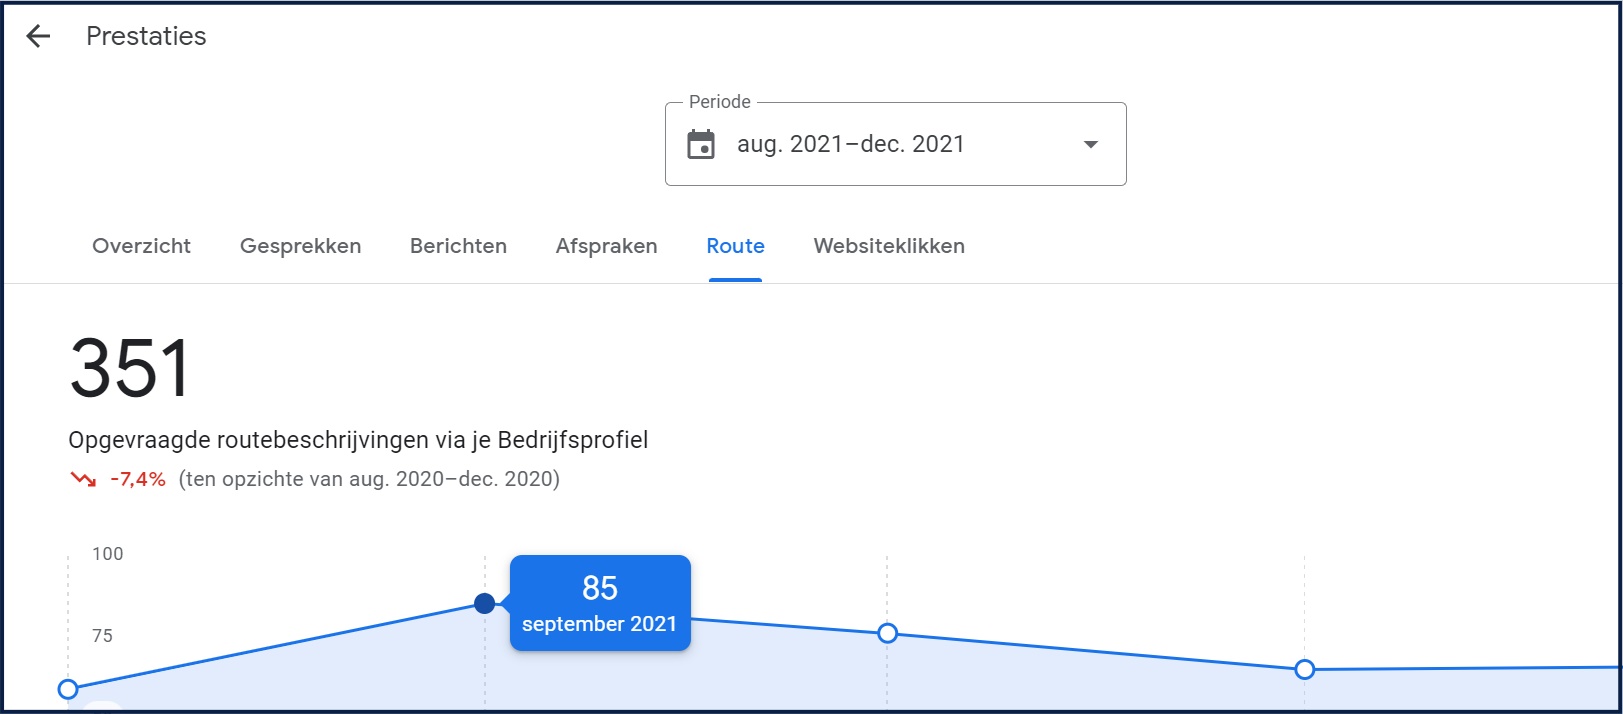Select the rightmost hollow data point on chart
The width and height of the screenshot is (1623, 714).
click(x=1304, y=669)
